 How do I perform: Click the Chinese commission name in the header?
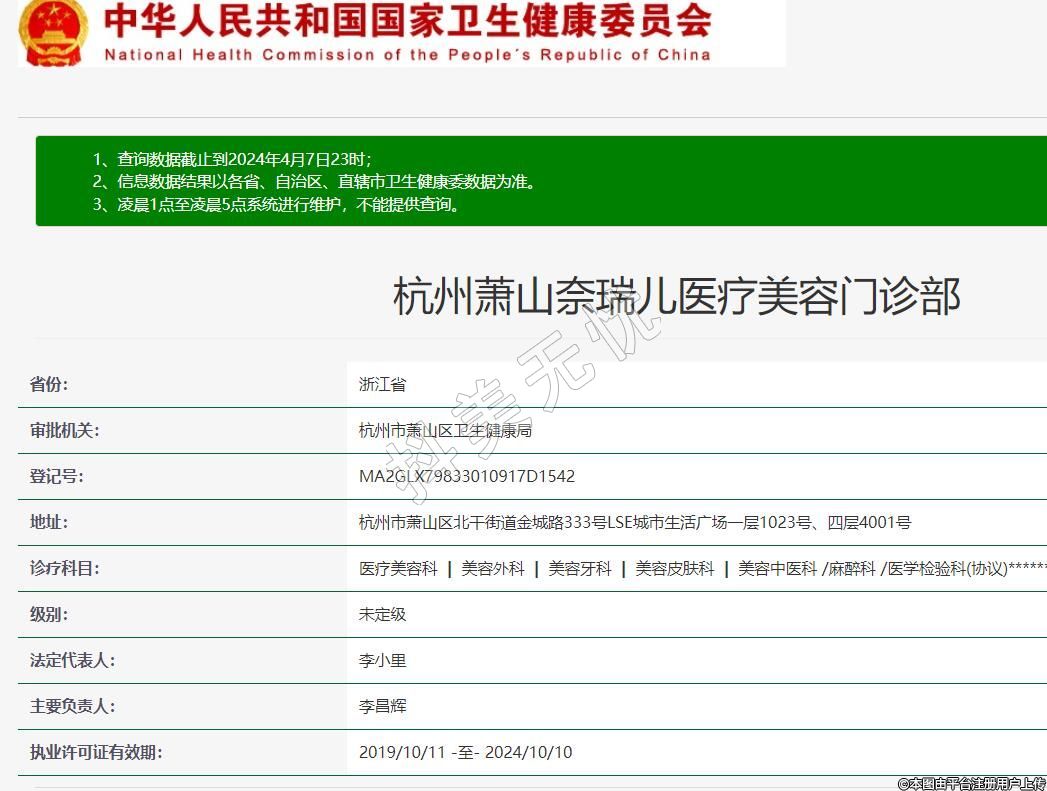coord(408,20)
